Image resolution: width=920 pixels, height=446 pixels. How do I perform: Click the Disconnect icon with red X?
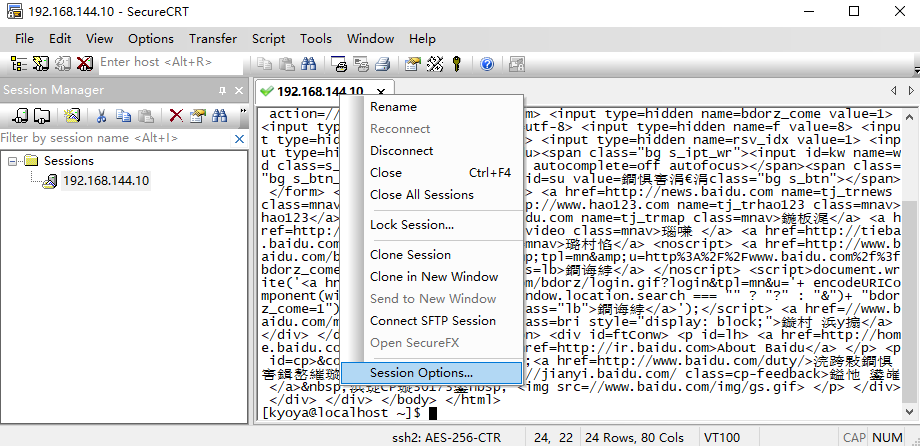tap(84, 63)
